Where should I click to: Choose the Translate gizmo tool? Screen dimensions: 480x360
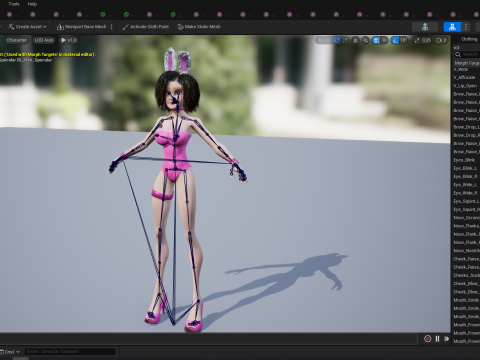pyautogui.click(x=329, y=40)
